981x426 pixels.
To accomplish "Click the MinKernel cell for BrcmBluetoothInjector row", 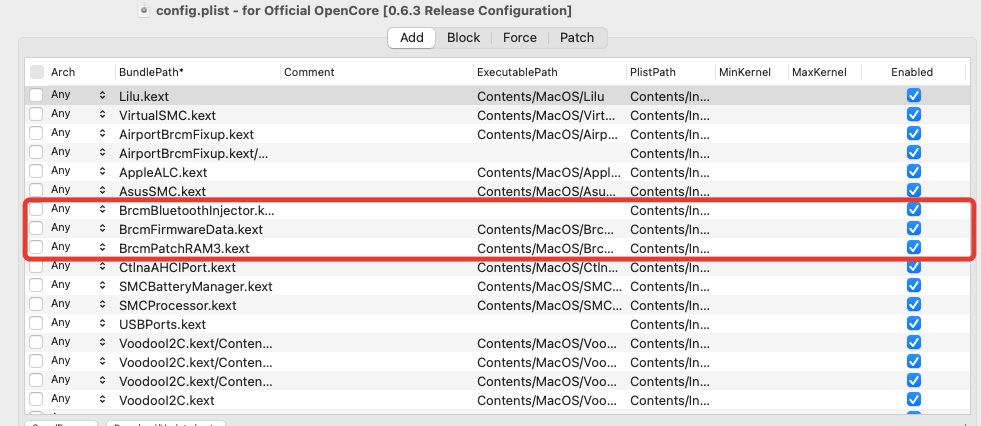I will click(750, 210).
